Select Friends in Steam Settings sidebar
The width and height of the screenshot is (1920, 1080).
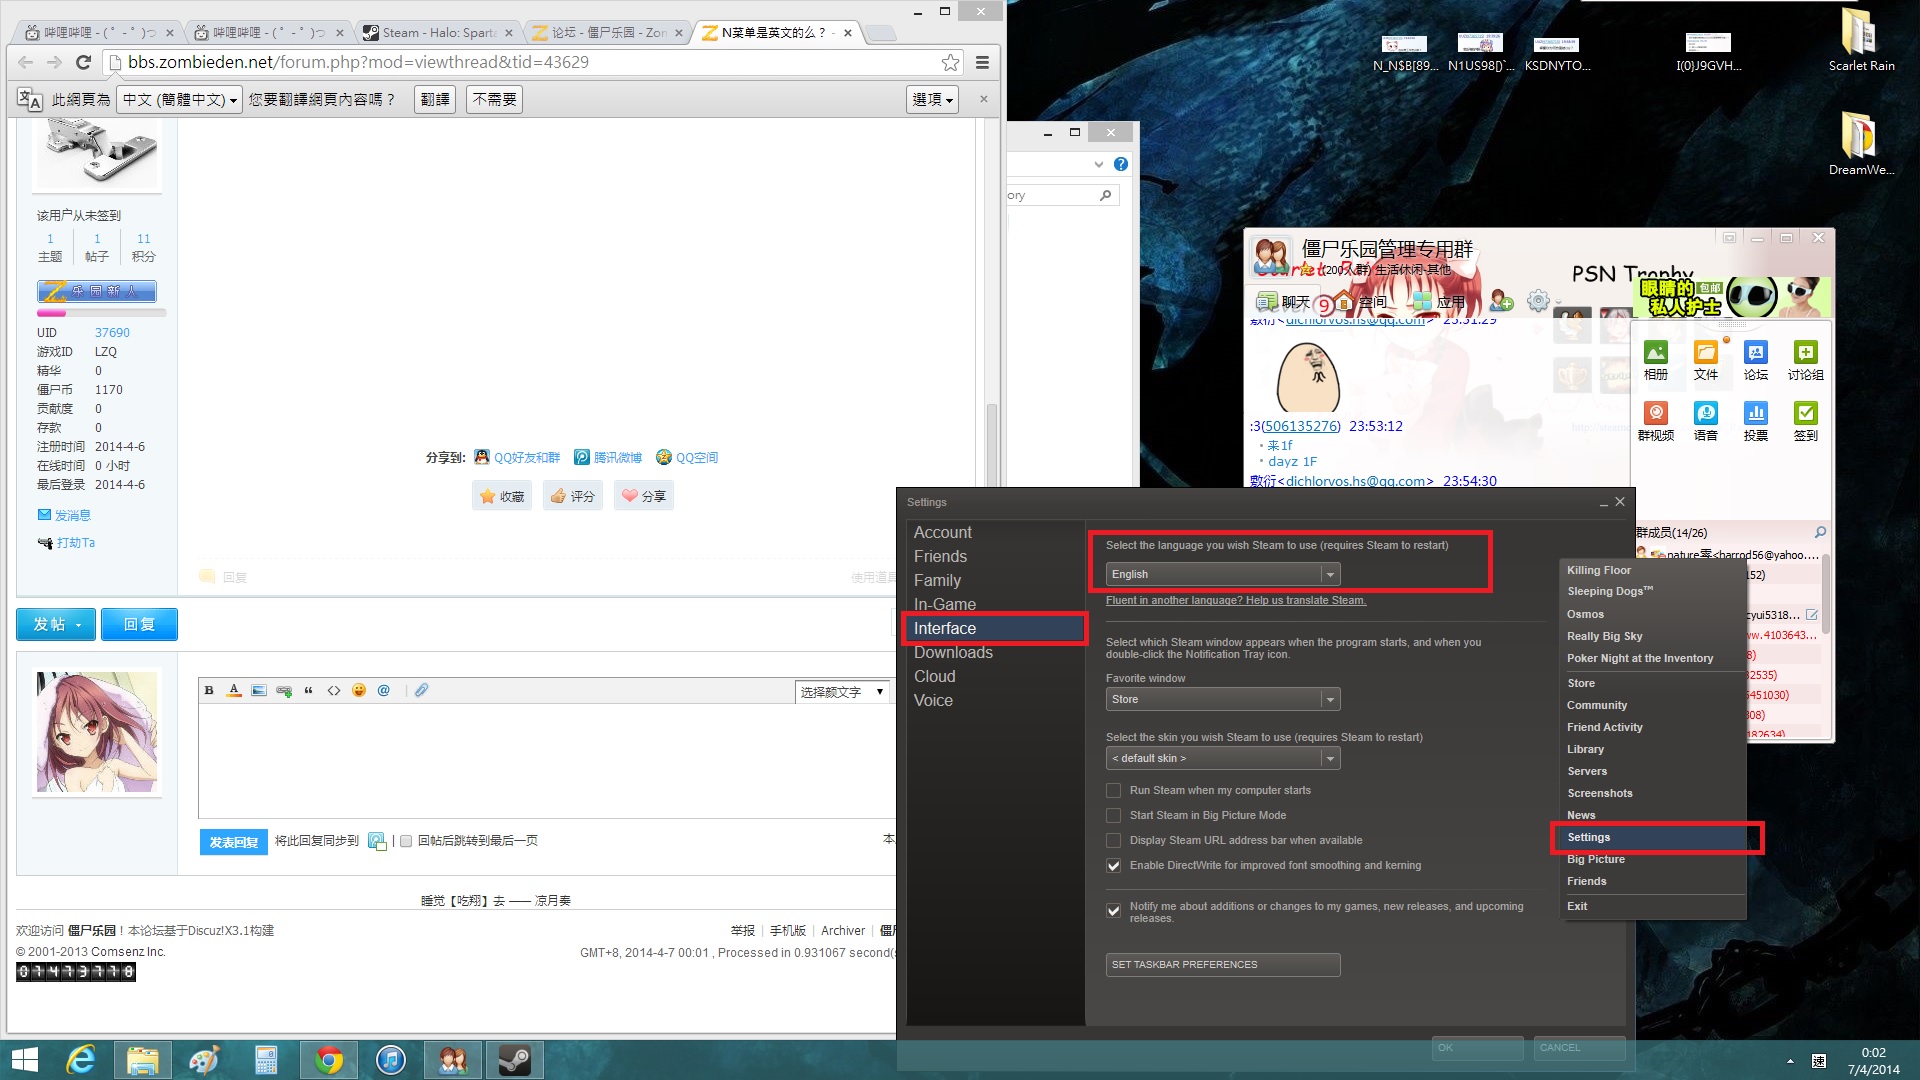pyautogui.click(x=940, y=556)
